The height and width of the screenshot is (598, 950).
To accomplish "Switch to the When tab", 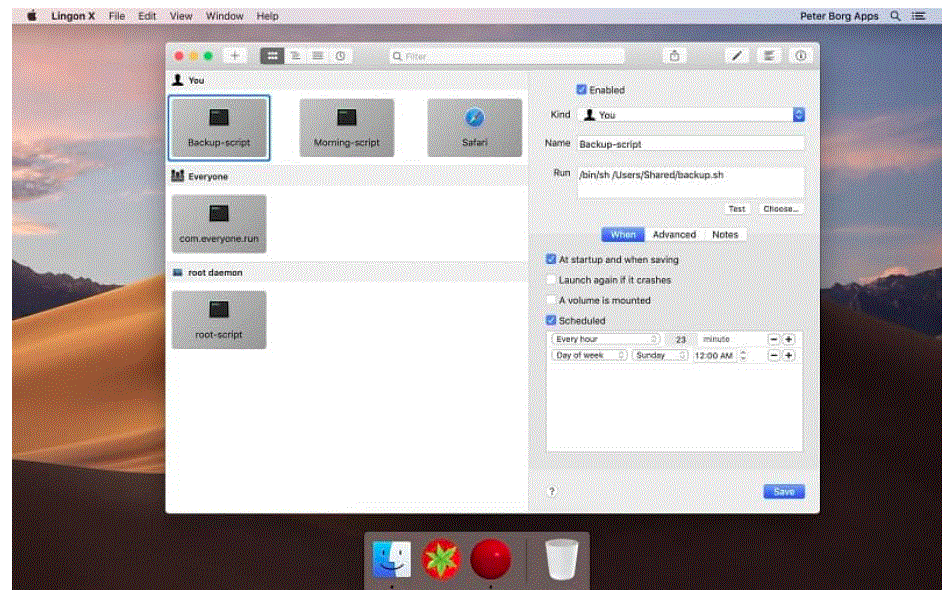I will [623, 234].
